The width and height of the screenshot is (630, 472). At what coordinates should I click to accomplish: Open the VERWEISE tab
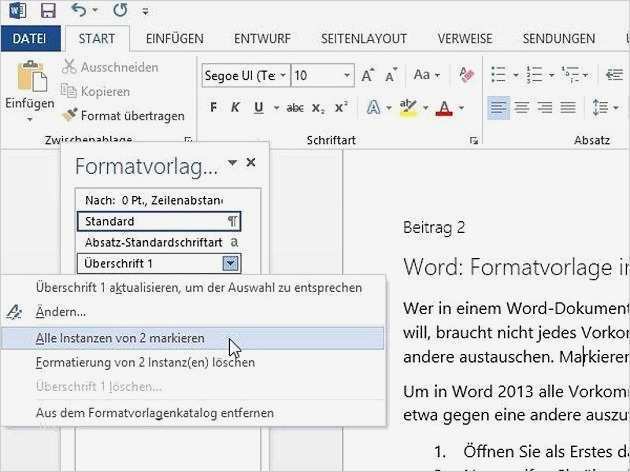465,39
